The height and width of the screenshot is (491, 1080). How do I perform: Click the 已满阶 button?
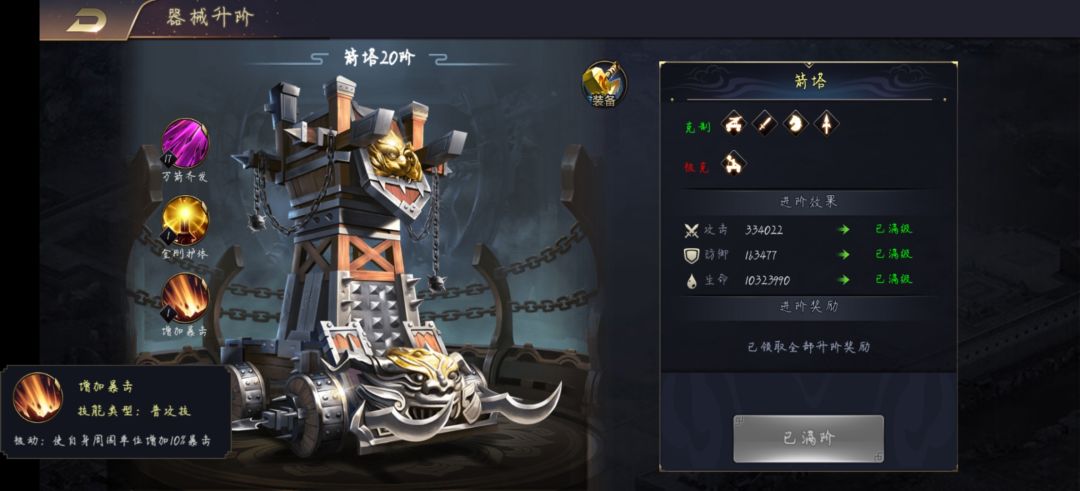click(808, 439)
